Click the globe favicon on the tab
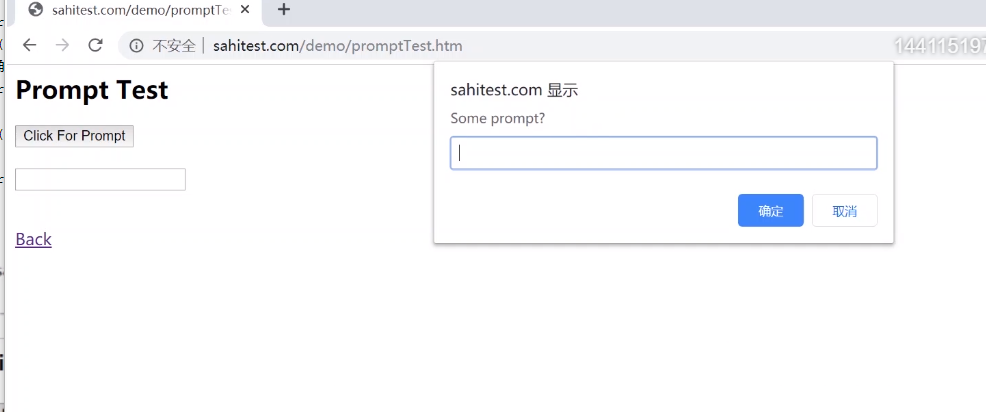Image resolution: width=986 pixels, height=412 pixels. tap(36, 10)
